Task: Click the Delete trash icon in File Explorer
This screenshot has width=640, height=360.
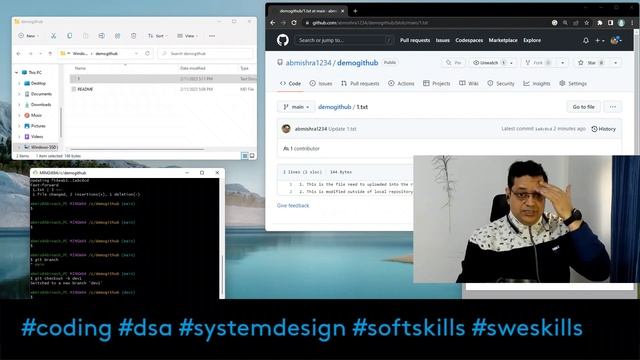Action: (x=133, y=36)
